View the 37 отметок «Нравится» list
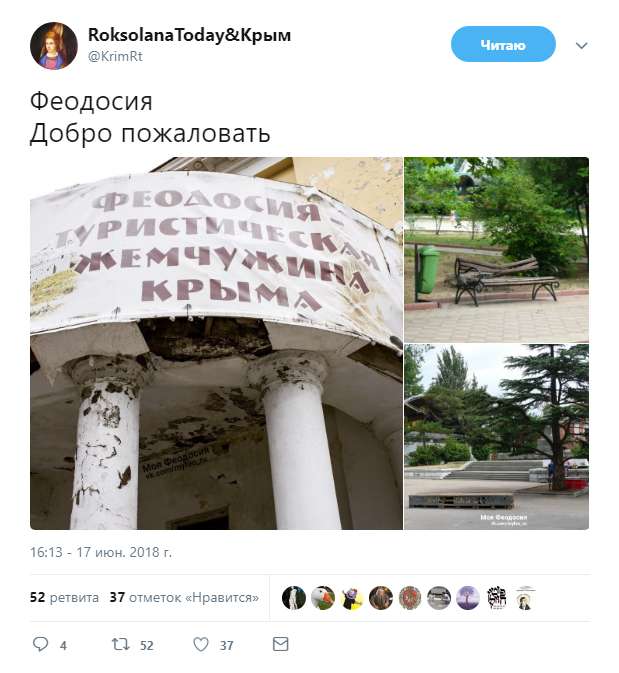619x673 pixels. point(184,597)
